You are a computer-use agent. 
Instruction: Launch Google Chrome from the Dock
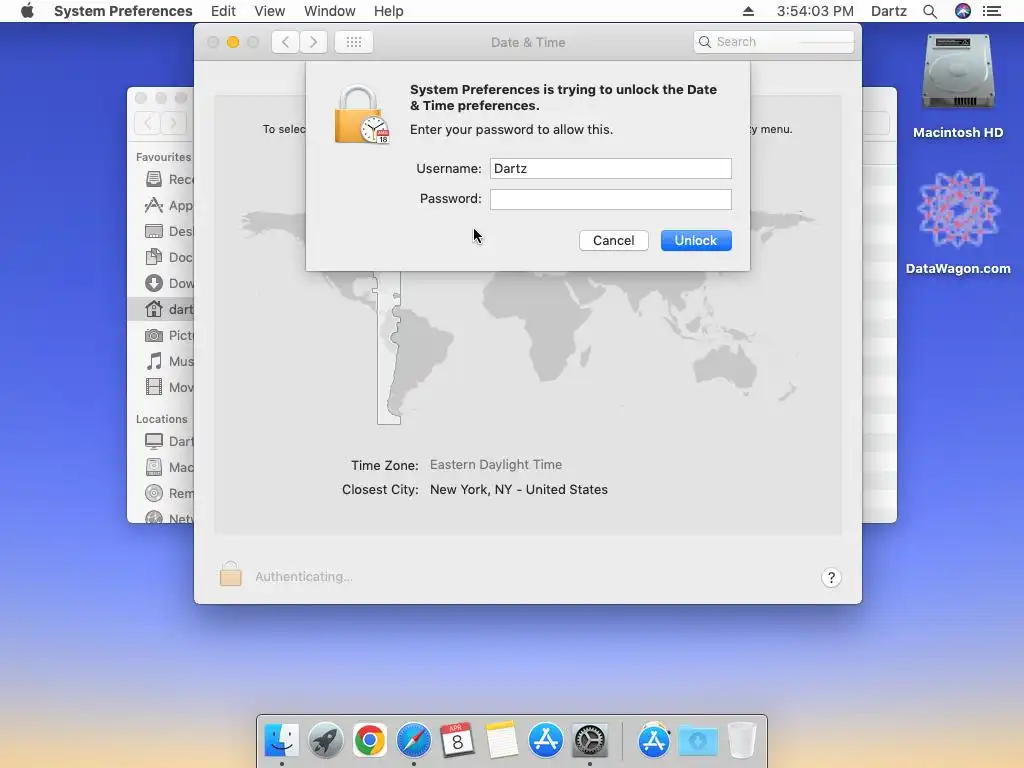370,740
